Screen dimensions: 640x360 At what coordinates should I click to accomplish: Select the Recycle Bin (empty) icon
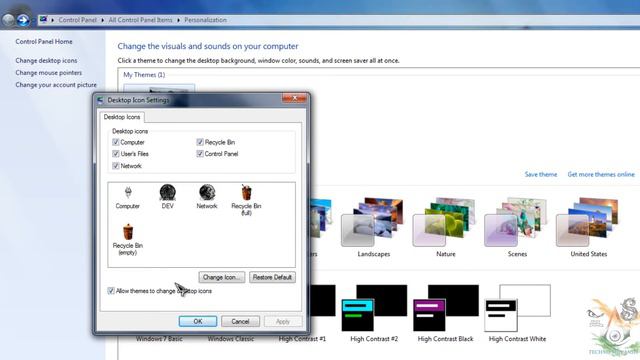coord(128,240)
